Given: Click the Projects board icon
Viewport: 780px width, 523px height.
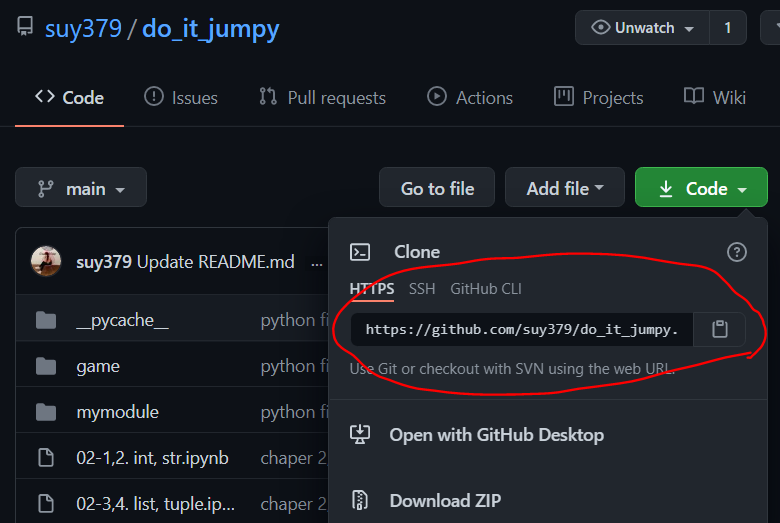Looking at the screenshot, I should [x=564, y=96].
